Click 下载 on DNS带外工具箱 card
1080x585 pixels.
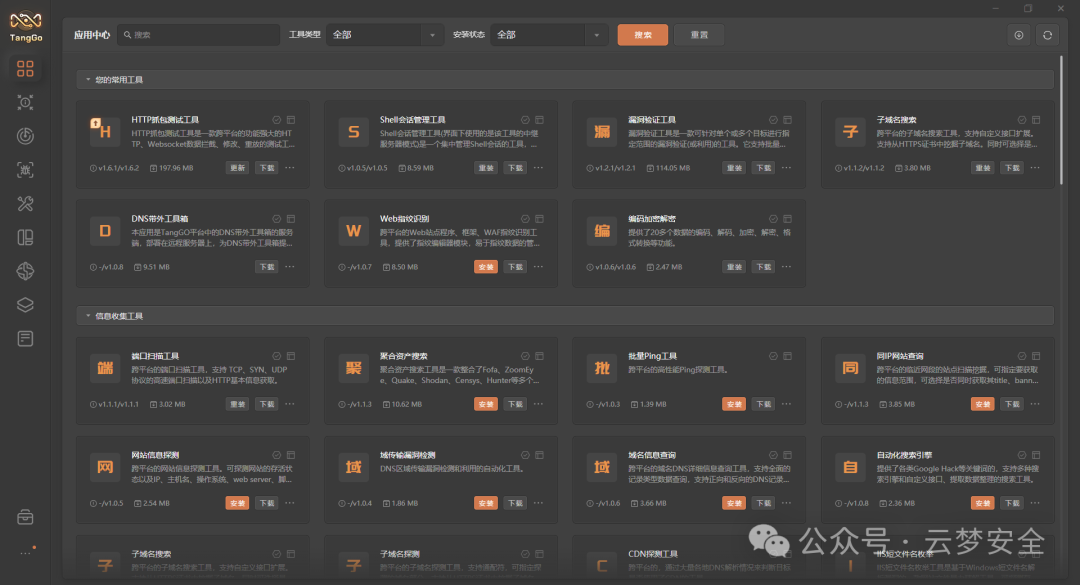click(x=267, y=267)
